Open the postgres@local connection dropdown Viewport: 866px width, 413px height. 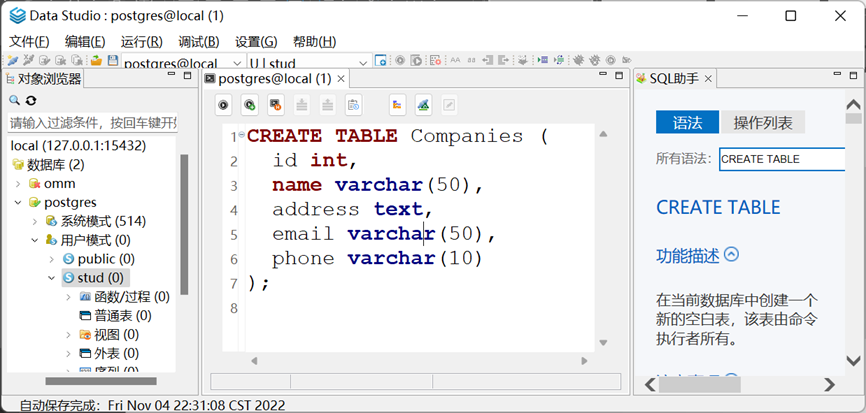pos(237,63)
